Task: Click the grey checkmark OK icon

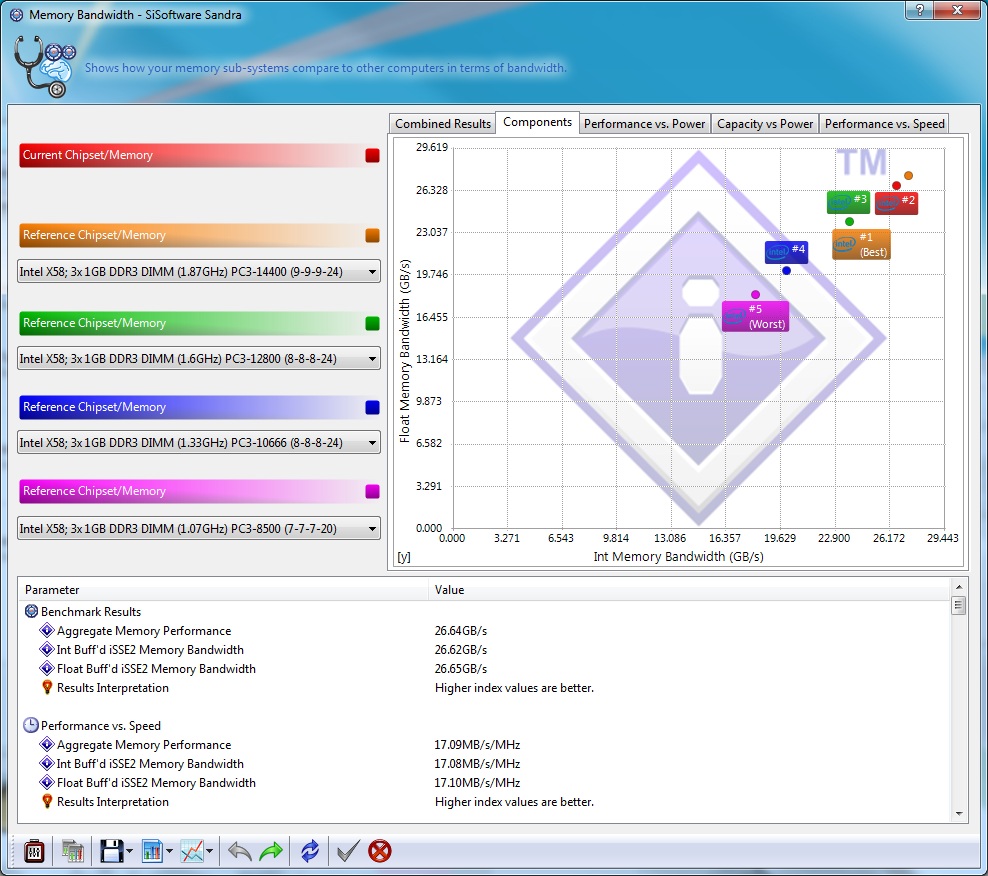Action: [348, 851]
